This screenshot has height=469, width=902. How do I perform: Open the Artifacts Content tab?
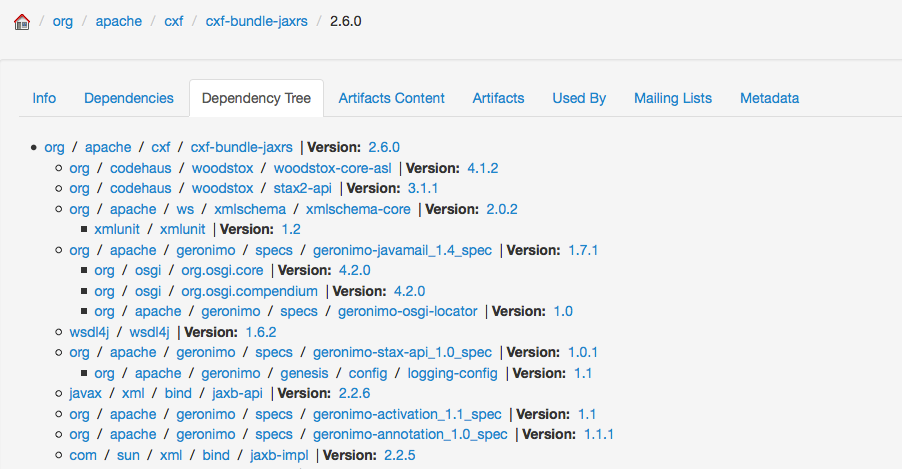pos(391,98)
